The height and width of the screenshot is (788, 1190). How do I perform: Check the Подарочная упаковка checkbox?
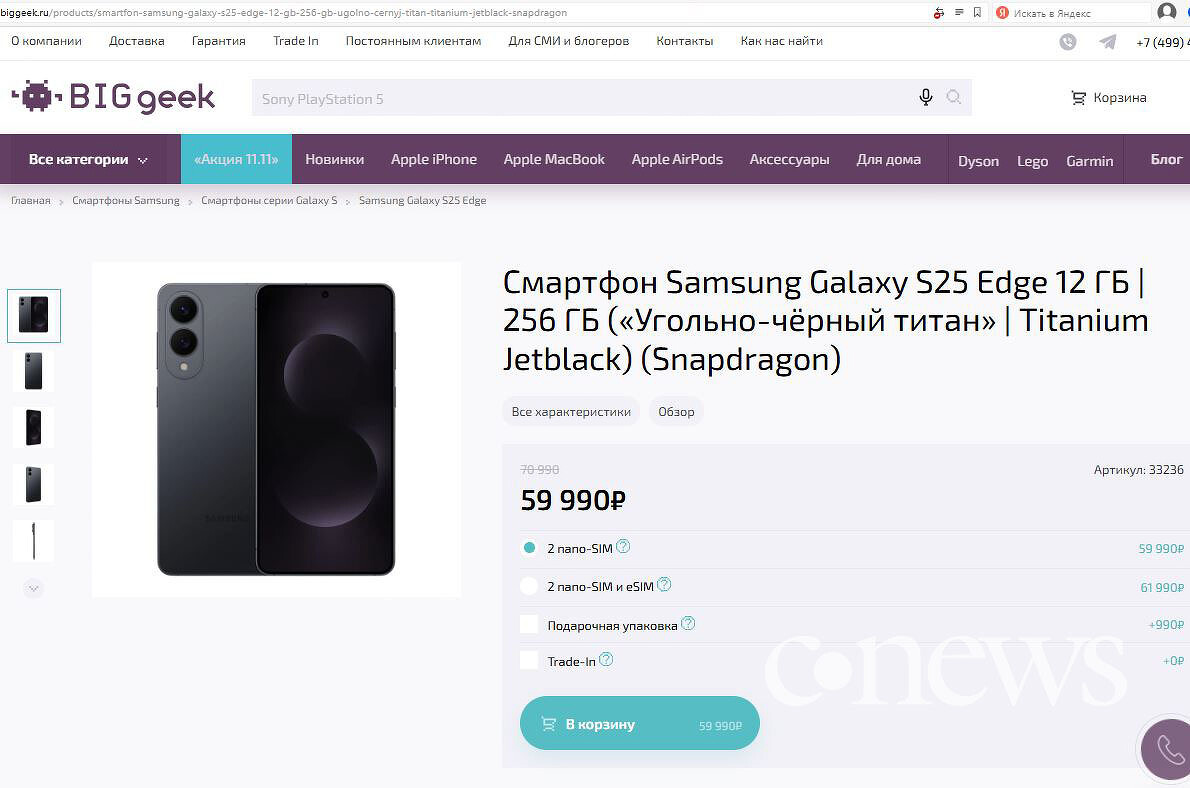[530, 625]
